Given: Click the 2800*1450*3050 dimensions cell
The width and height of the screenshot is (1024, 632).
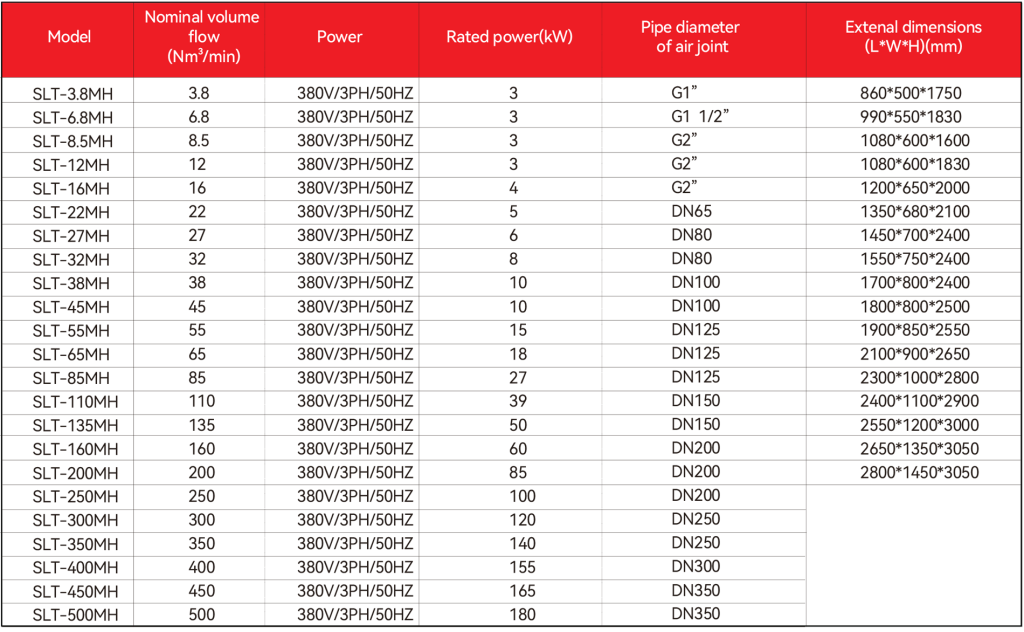Looking at the screenshot, I should click(x=918, y=472).
